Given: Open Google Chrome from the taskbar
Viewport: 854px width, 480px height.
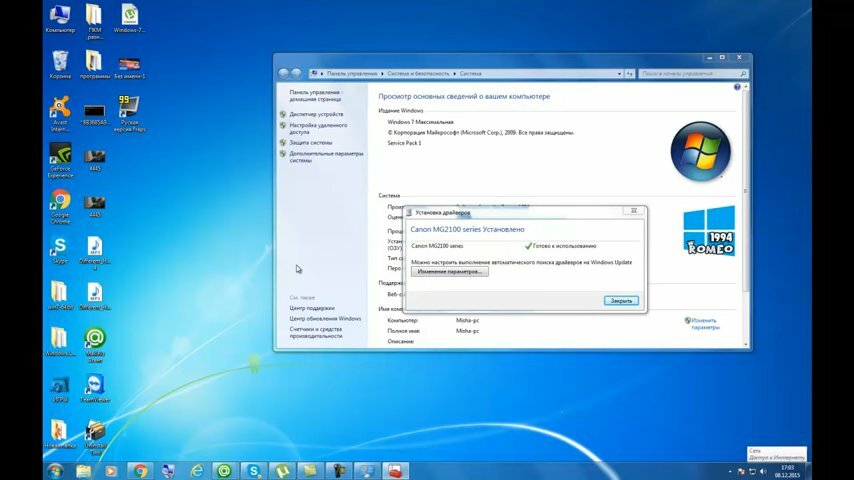Looking at the screenshot, I should tap(140, 471).
